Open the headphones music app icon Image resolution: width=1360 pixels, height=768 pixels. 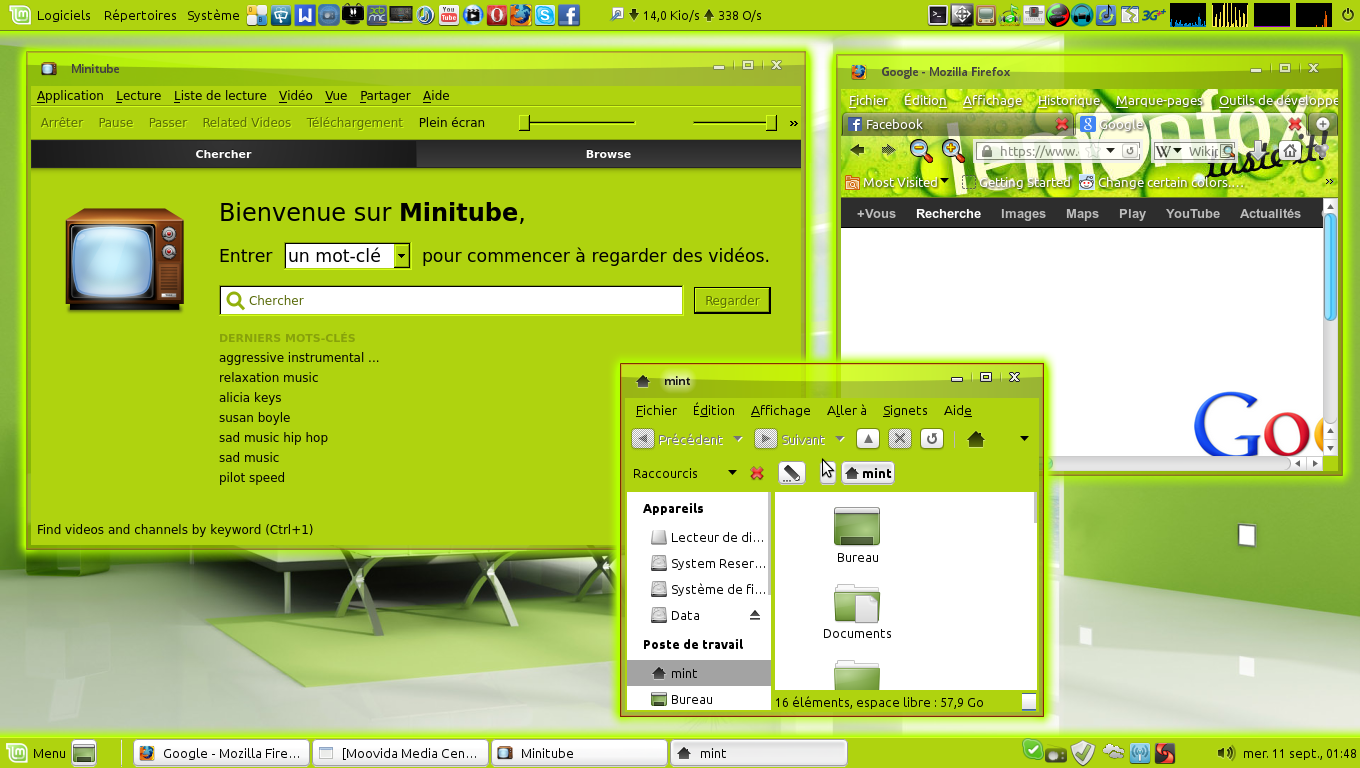point(1082,15)
